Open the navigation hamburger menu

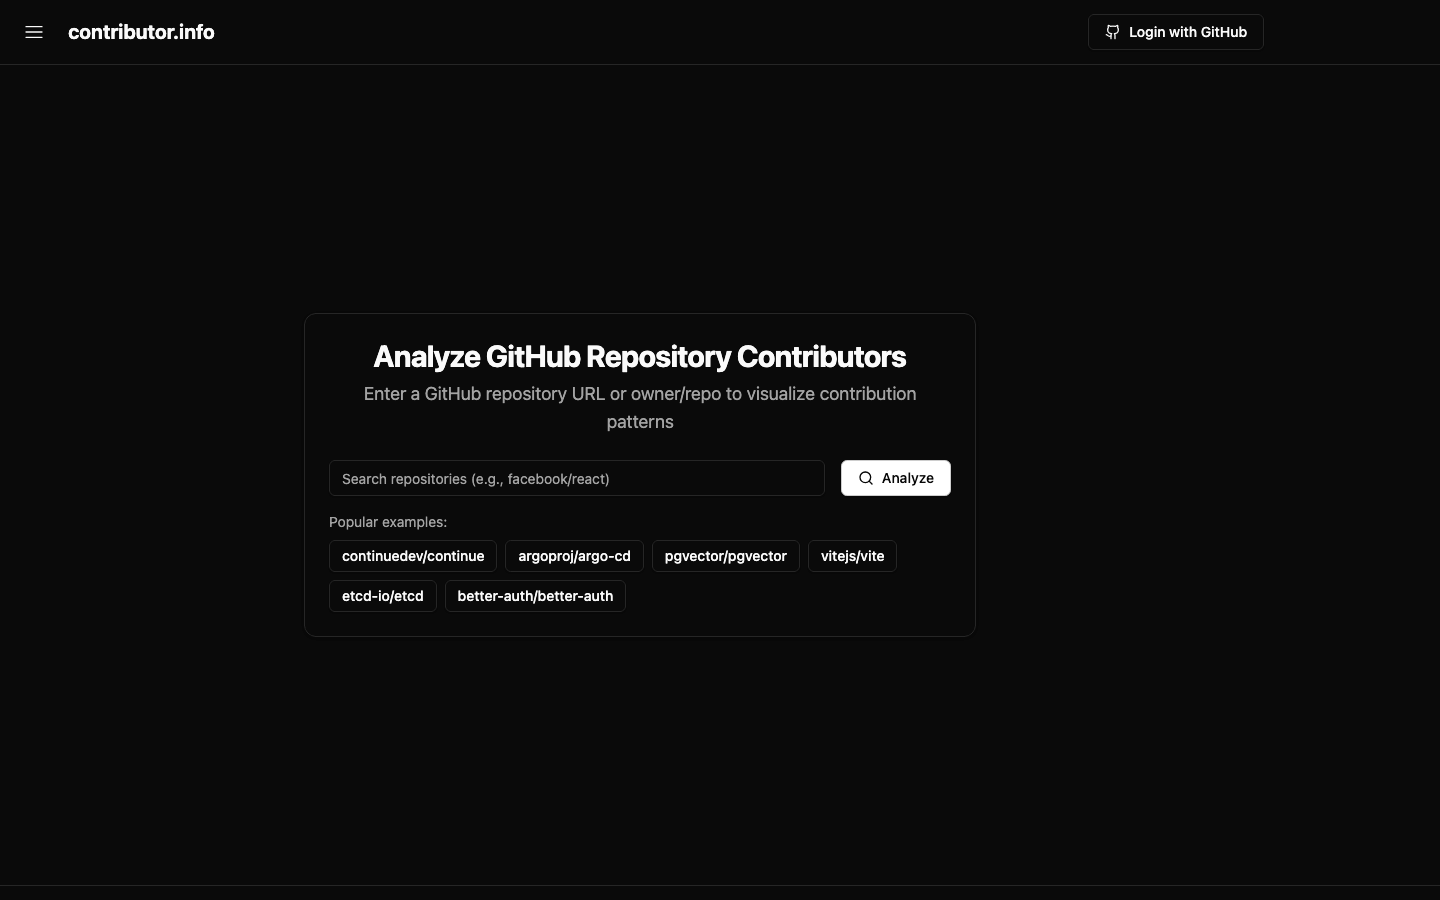[33, 32]
